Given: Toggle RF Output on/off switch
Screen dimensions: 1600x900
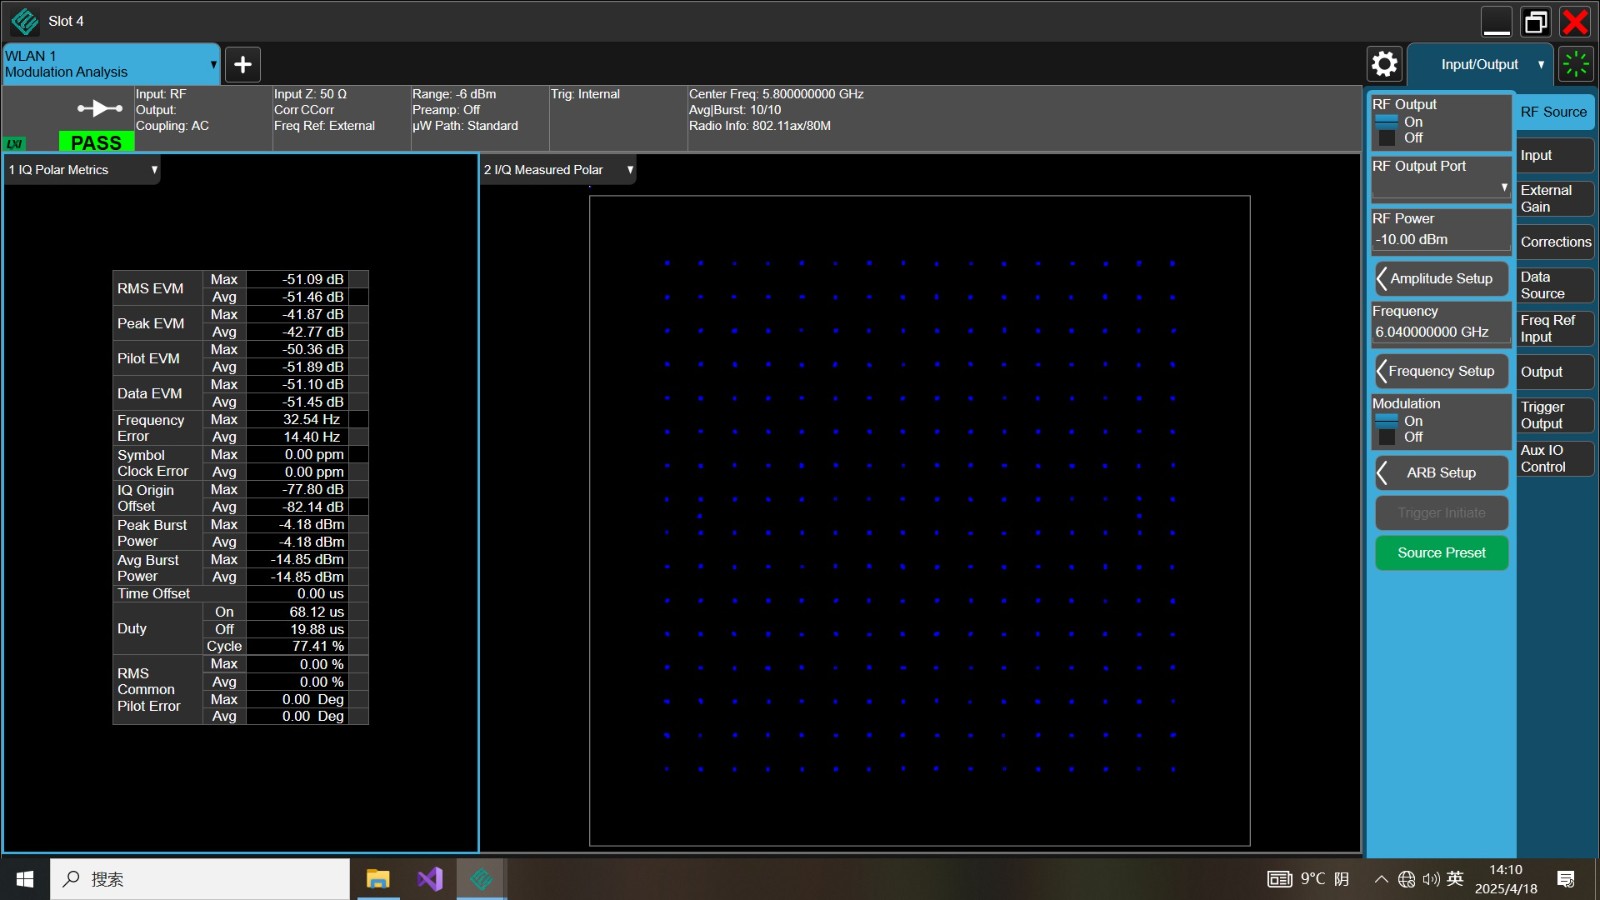Looking at the screenshot, I should (x=1387, y=130).
